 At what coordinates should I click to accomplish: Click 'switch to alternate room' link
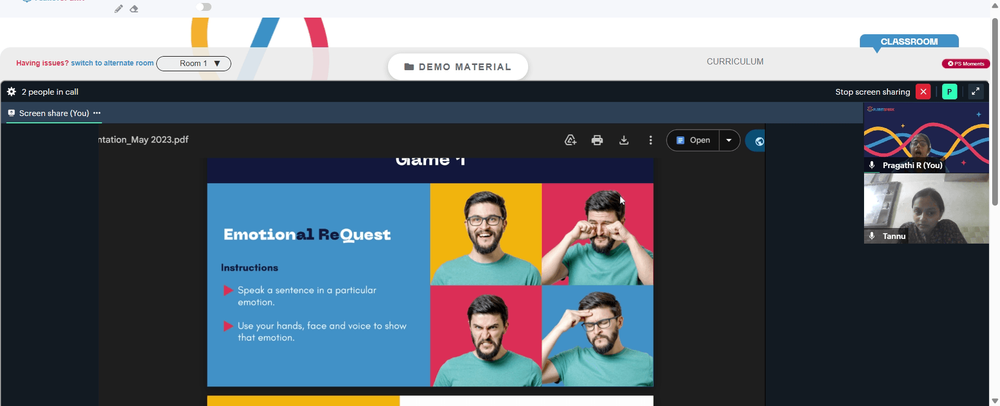pyautogui.click(x=112, y=63)
